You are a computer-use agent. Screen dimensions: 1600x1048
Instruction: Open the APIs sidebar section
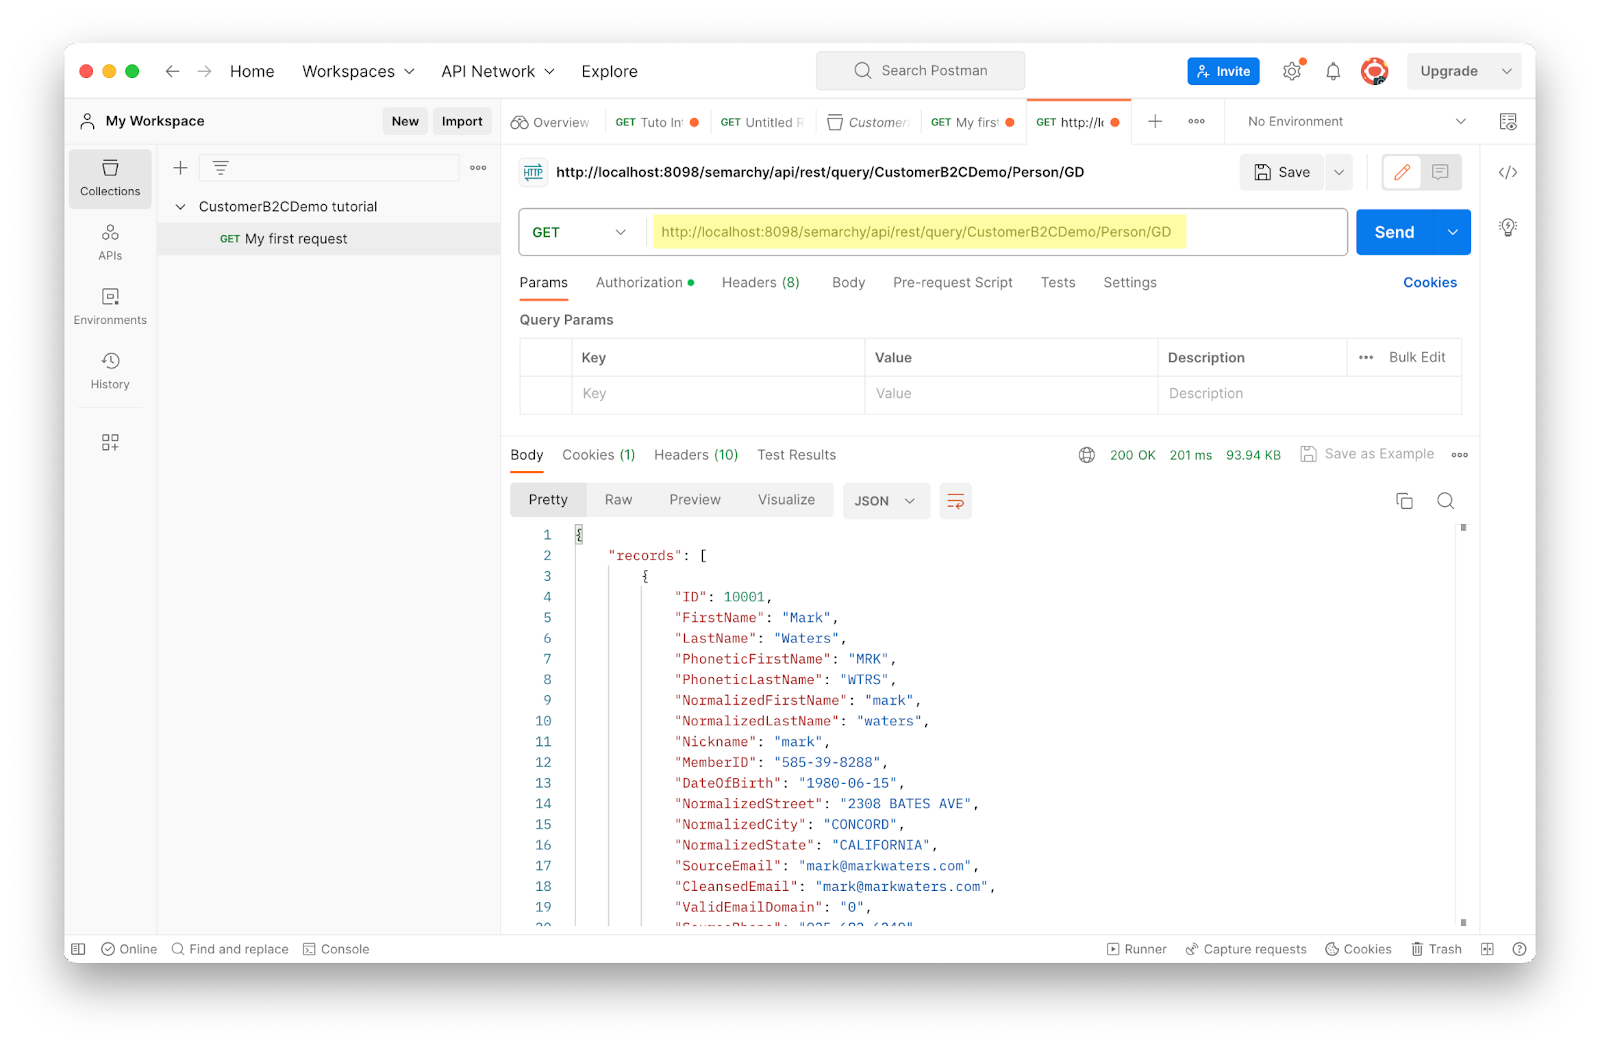(110, 243)
